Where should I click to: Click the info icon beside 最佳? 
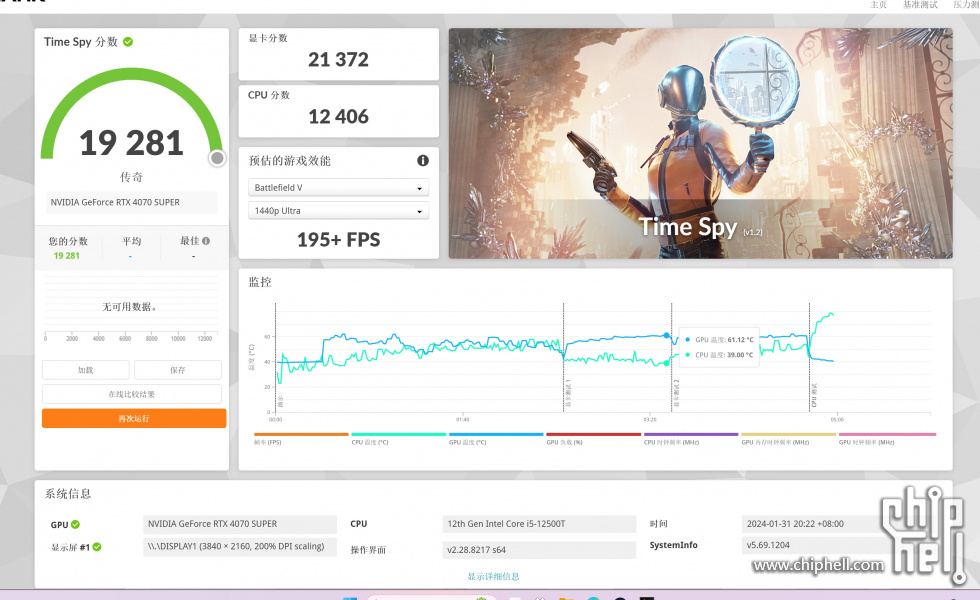(206, 241)
